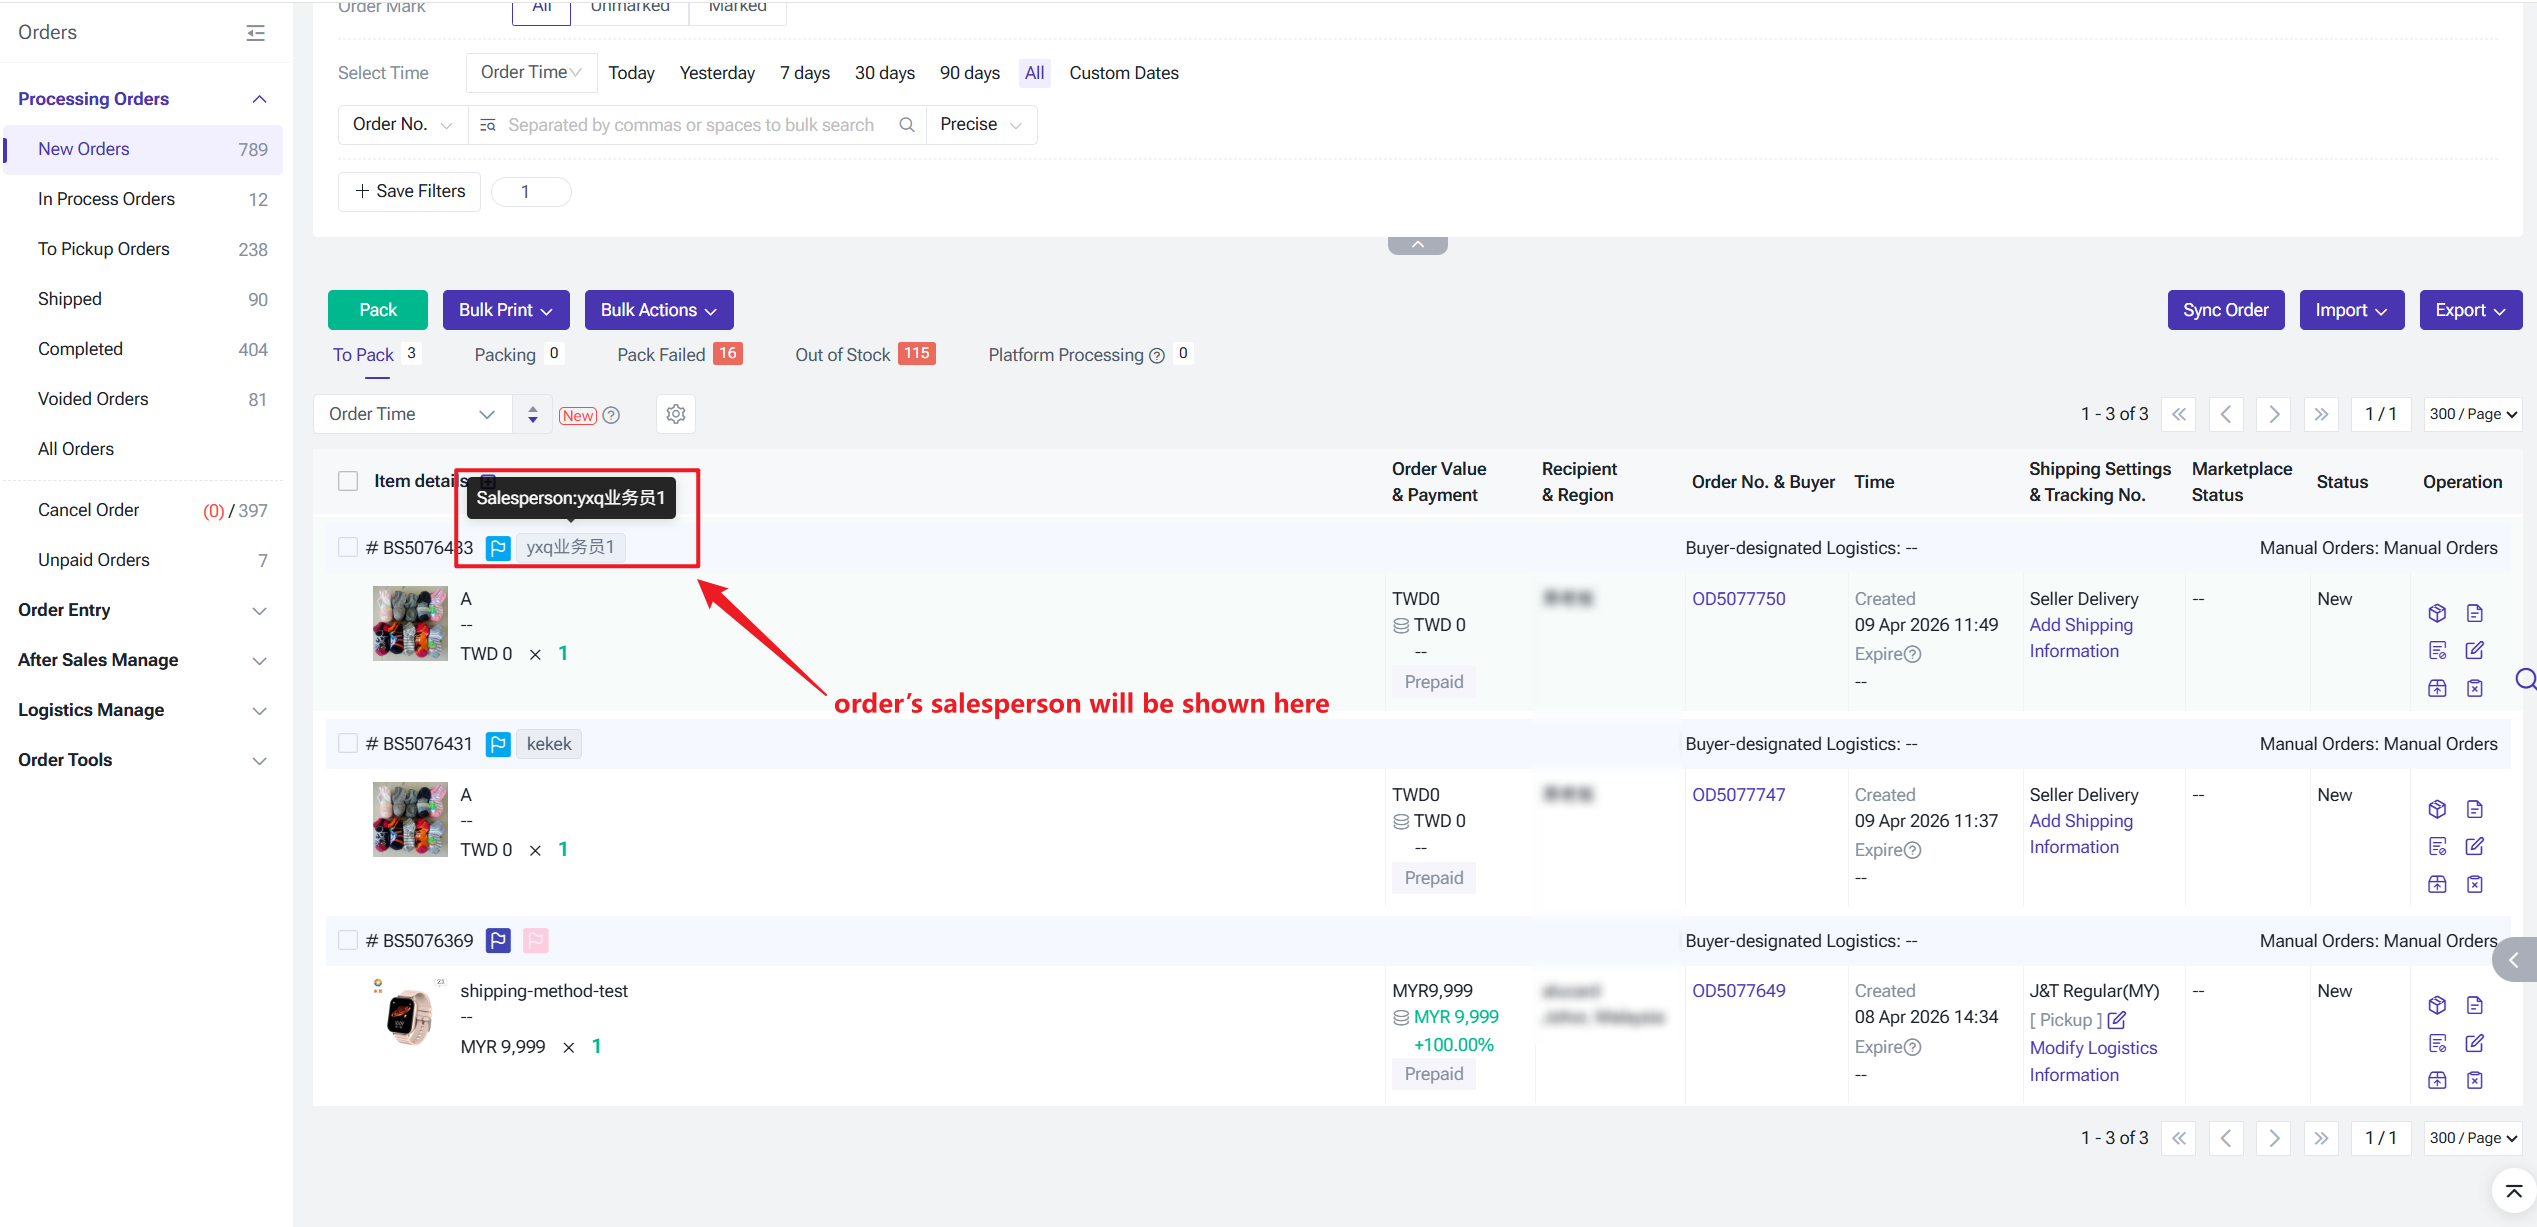Open the 300 / Page size dropdown at top
This screenshot has width=2537, height=1227.
point(2472,414)
